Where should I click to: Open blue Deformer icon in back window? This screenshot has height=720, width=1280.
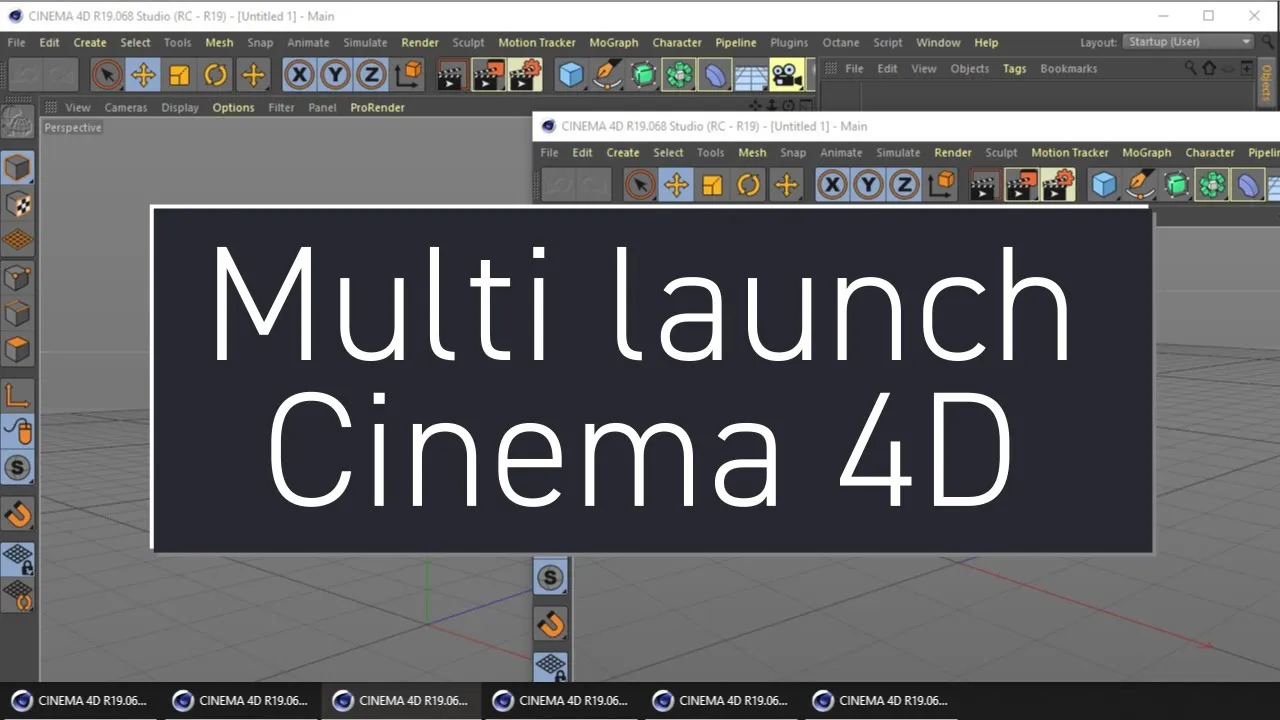715,75
